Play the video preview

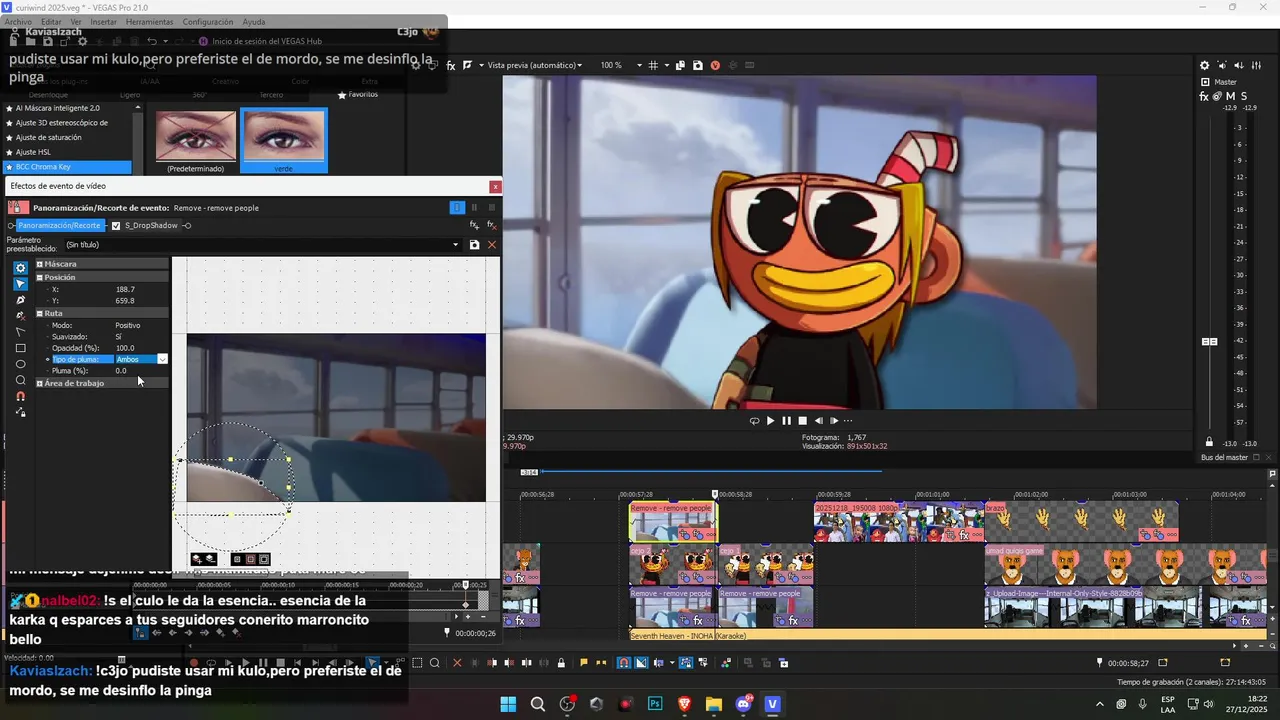pos(770,421)
